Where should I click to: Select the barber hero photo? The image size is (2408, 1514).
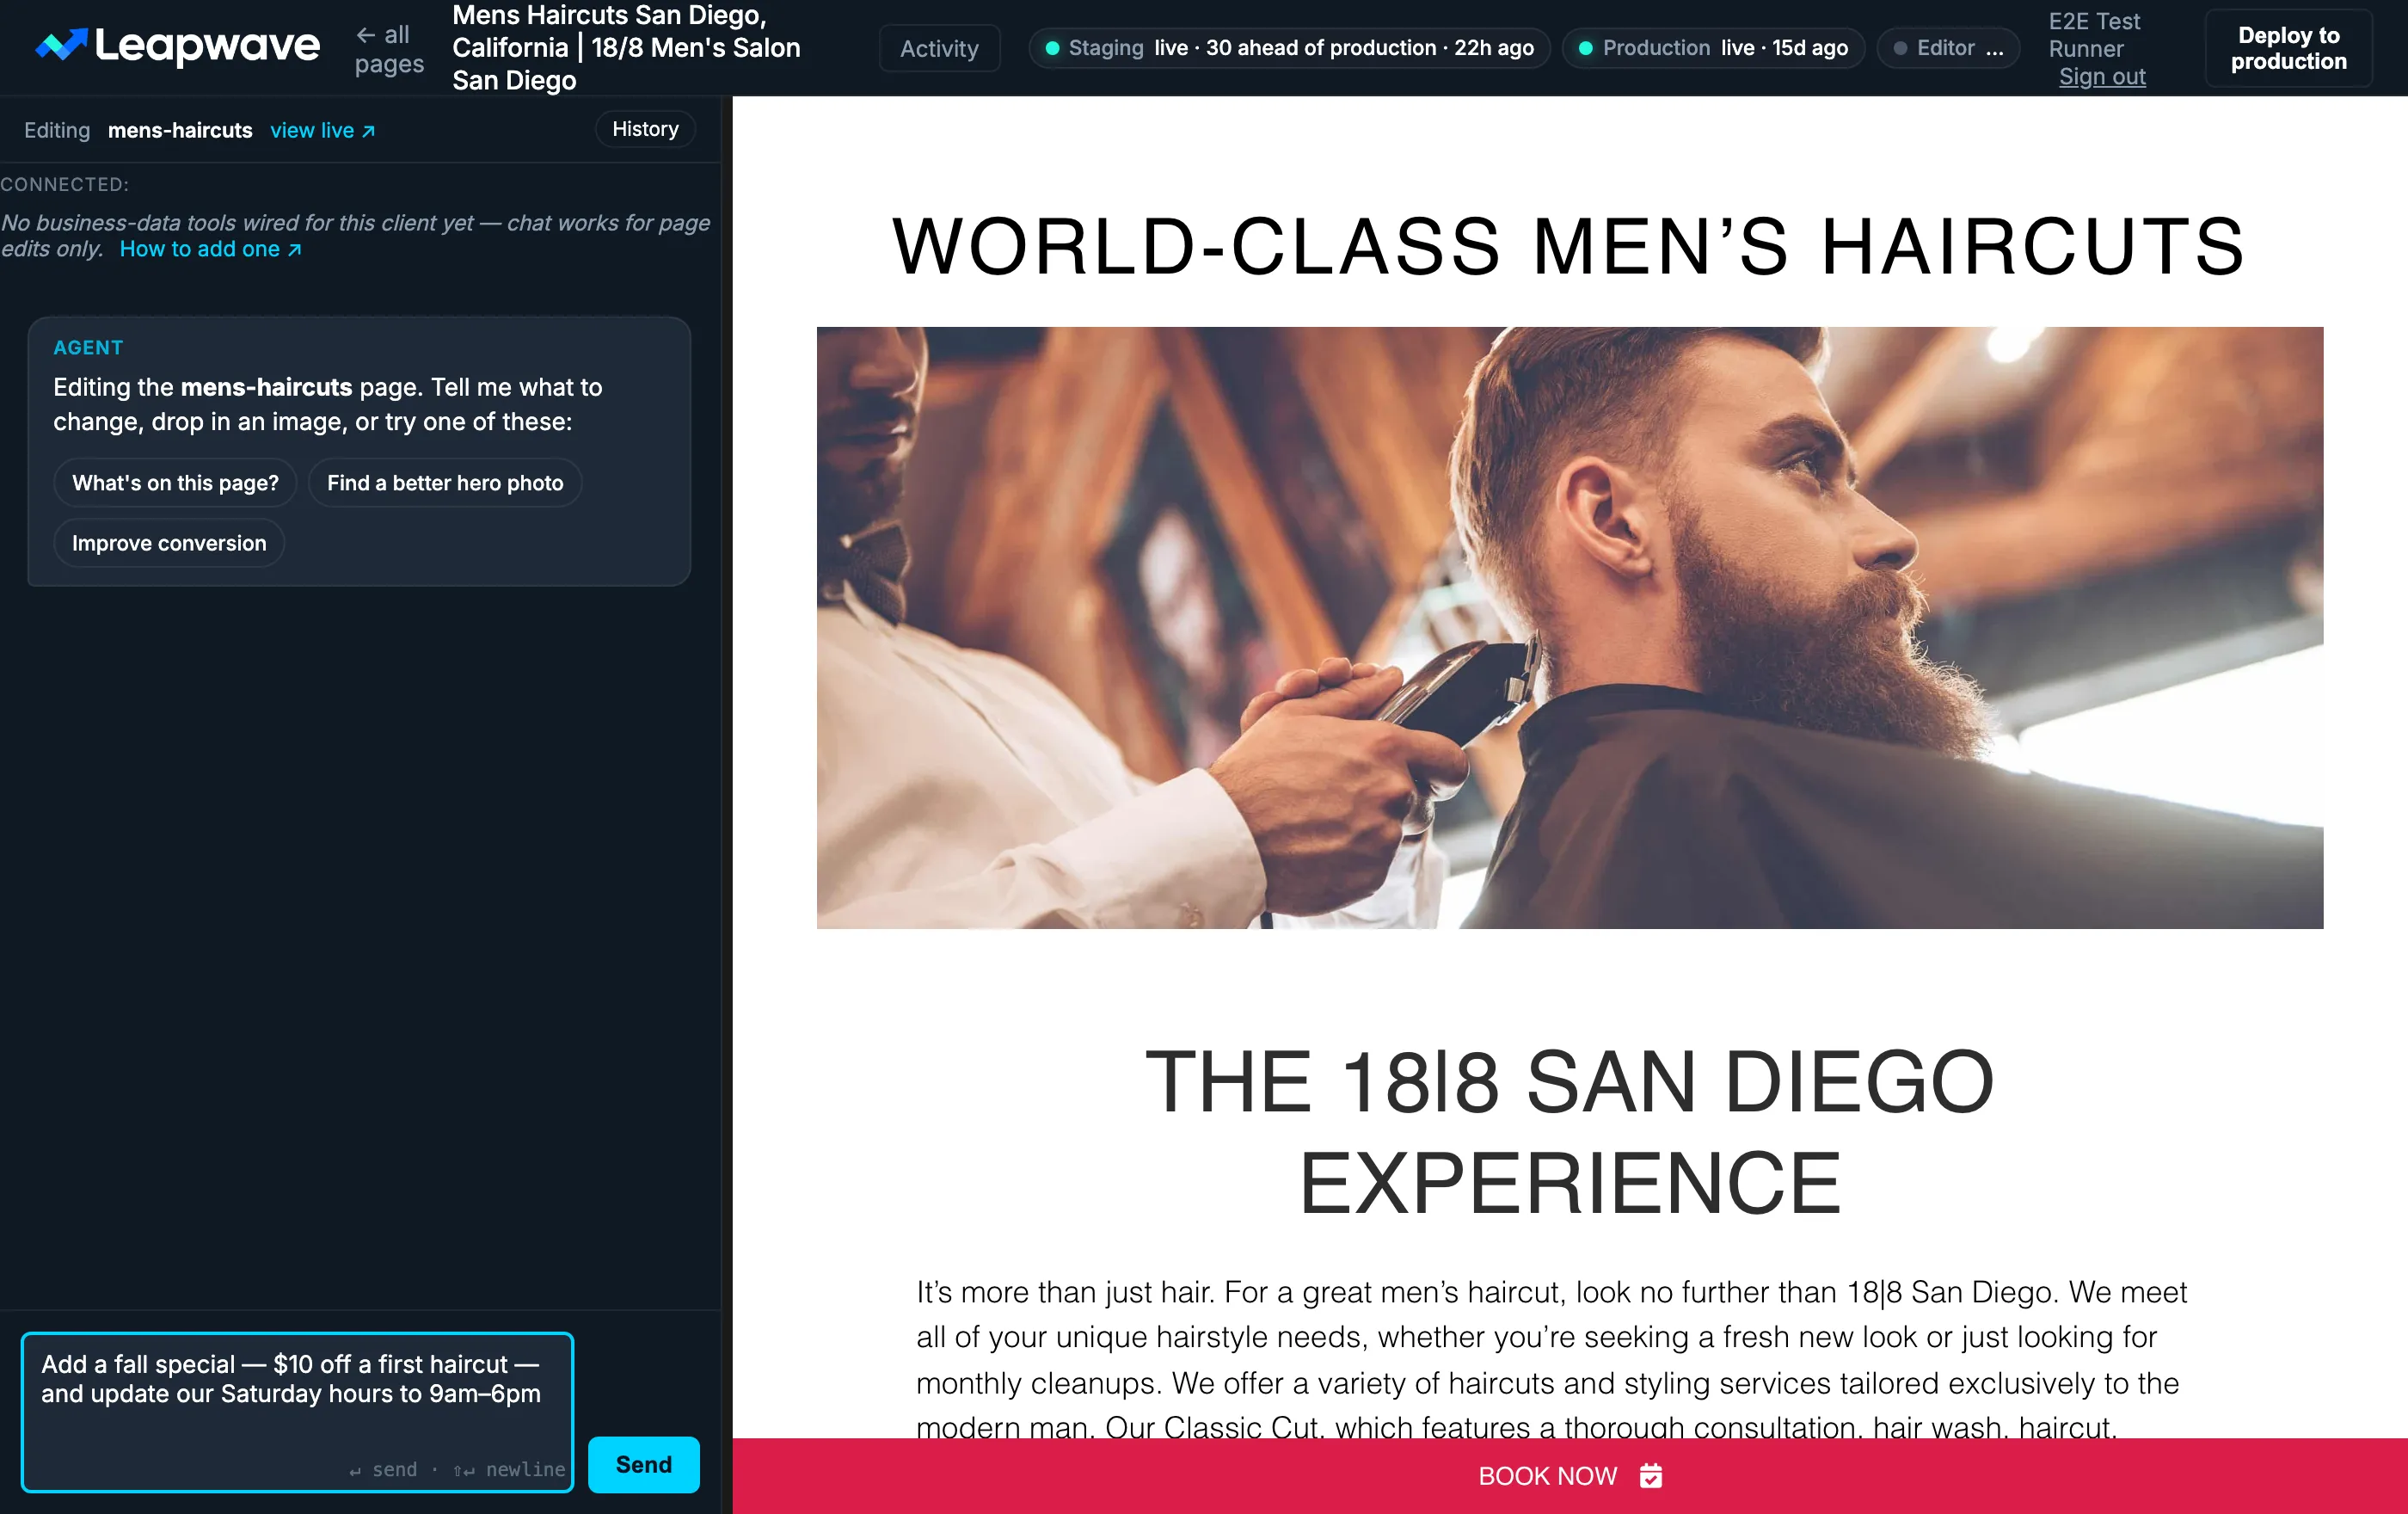1570,628
